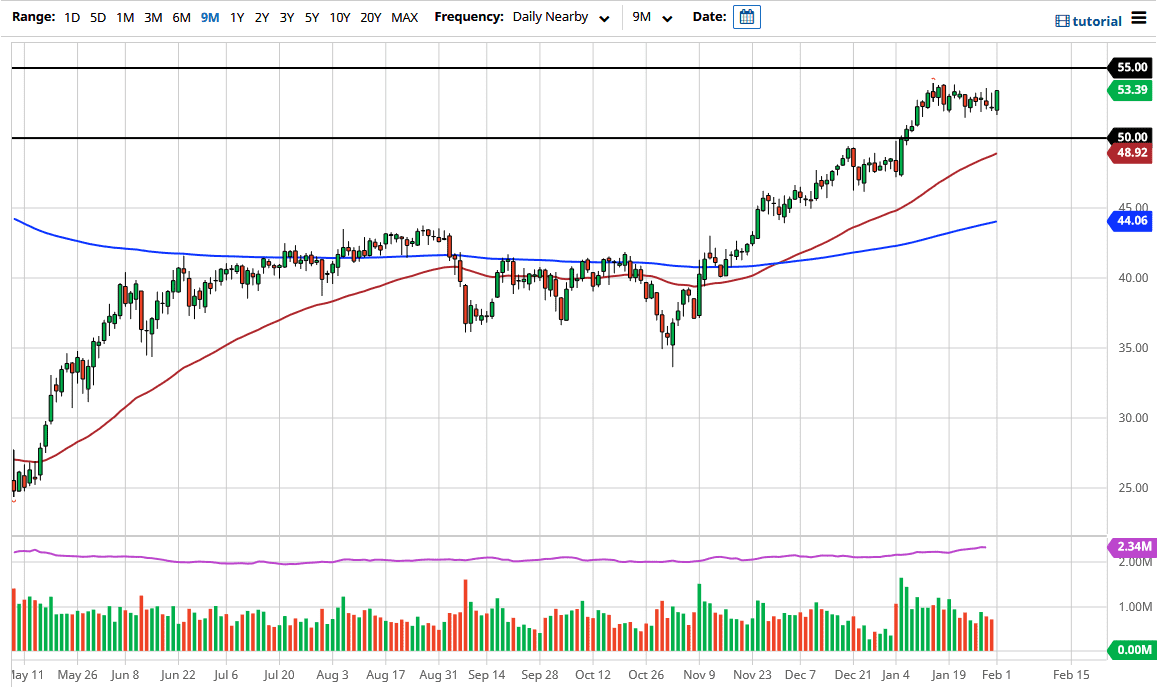Image resolution: width=1160 pixels, height=691 pixels.
Task: Open the Frequency dropdown showing Daily Nearby
Action: 560,17
